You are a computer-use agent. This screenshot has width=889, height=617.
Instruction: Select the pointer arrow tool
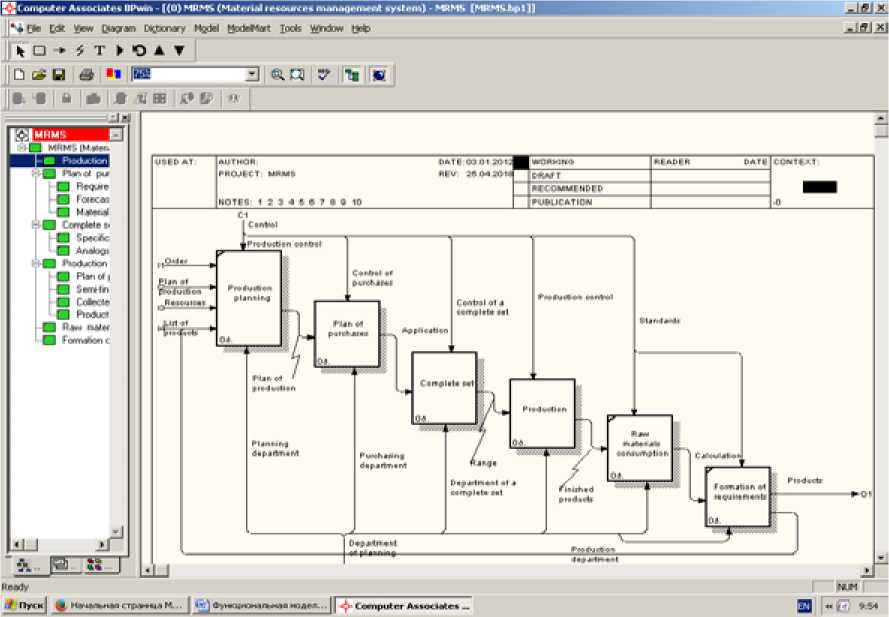click(21, 50)
